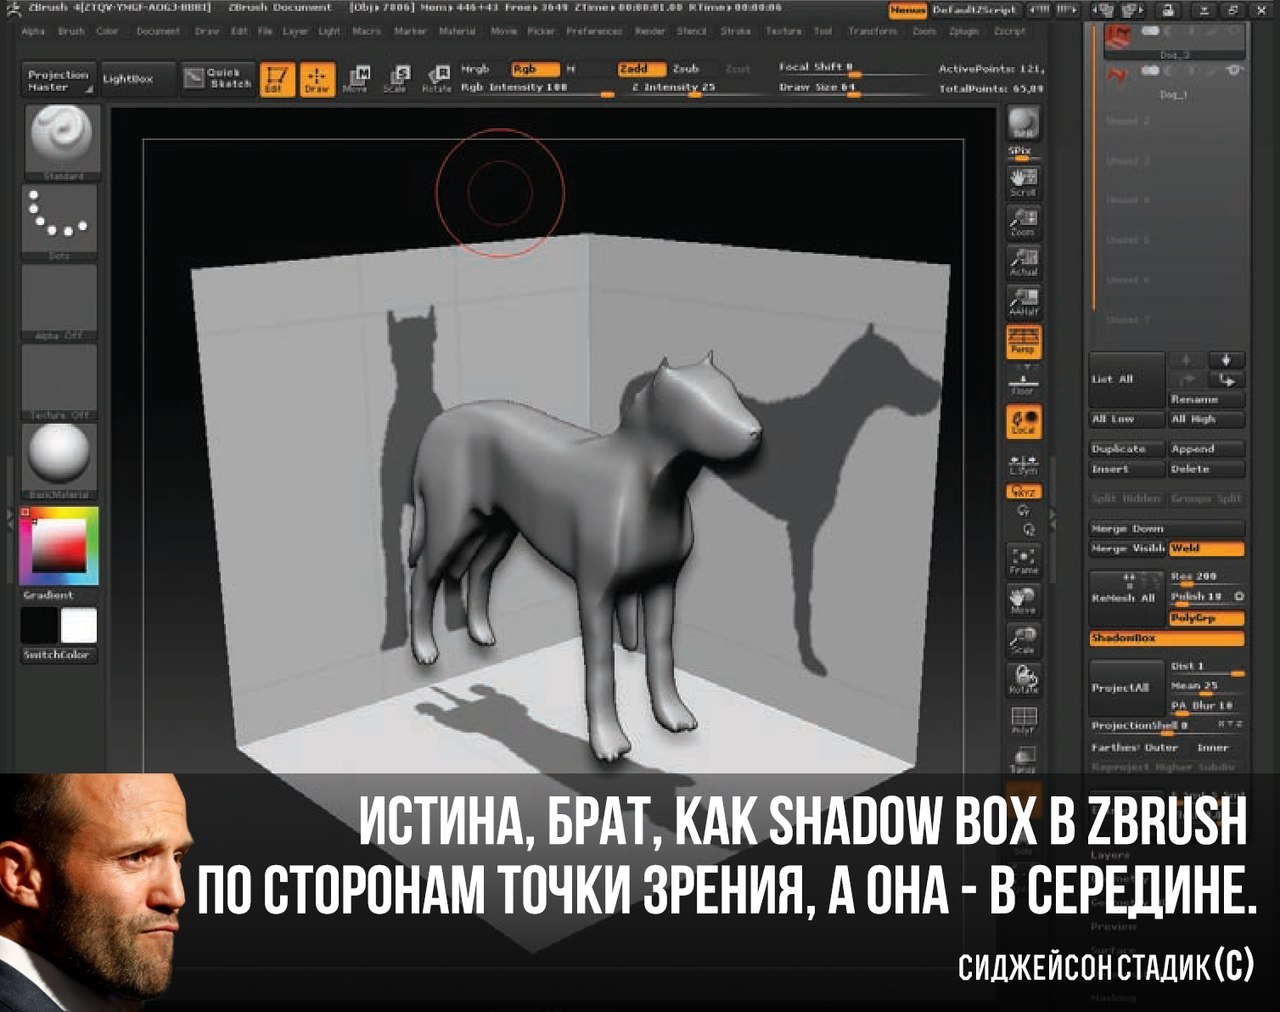Open the Material menu
This screenshot has height=1012, width=1280.
tap(457, 32)
